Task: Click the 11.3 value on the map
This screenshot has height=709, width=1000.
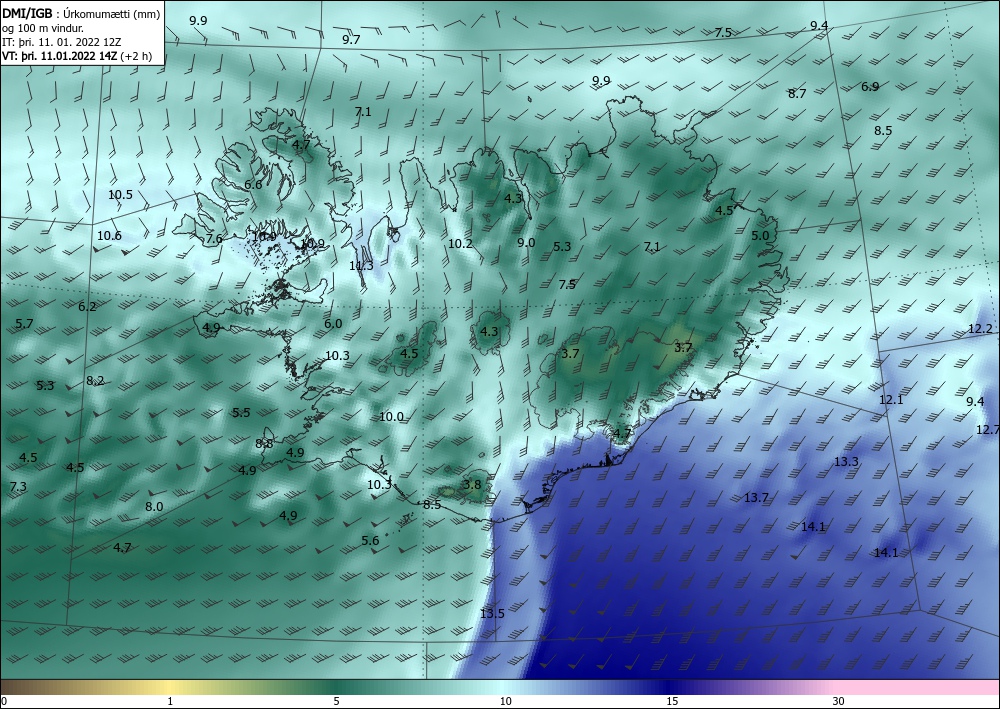Action: [362, 266]
